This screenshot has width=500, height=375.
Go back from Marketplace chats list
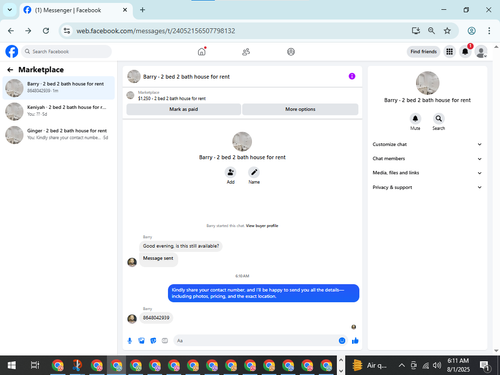click(10, 70)
